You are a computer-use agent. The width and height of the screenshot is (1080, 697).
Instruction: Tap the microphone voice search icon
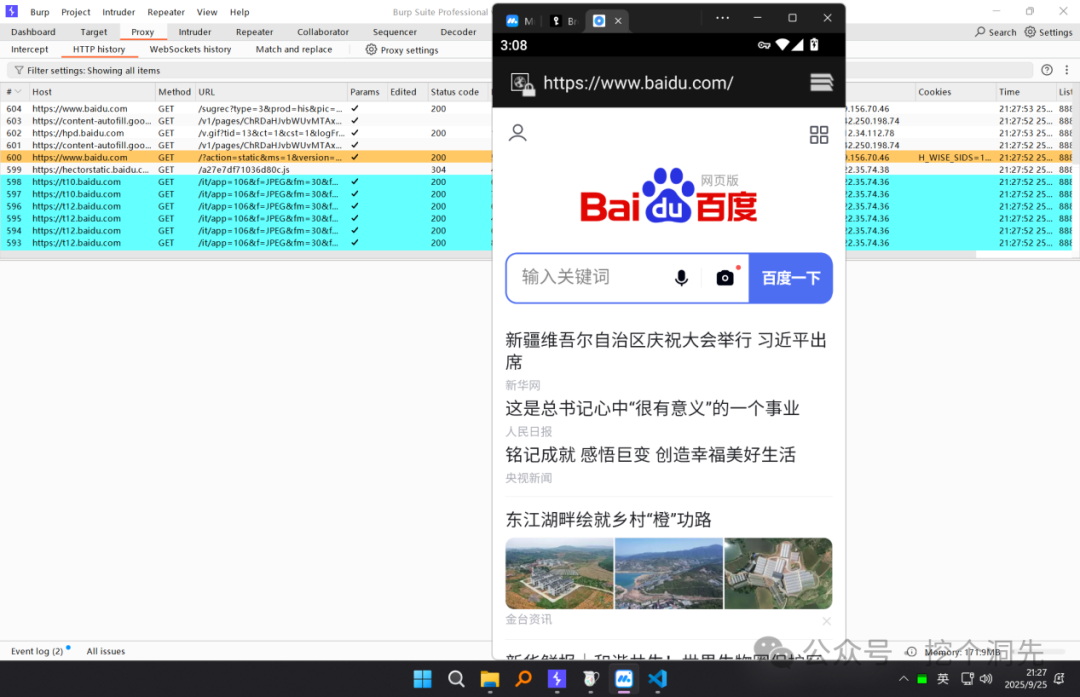[x=681, y=278]
